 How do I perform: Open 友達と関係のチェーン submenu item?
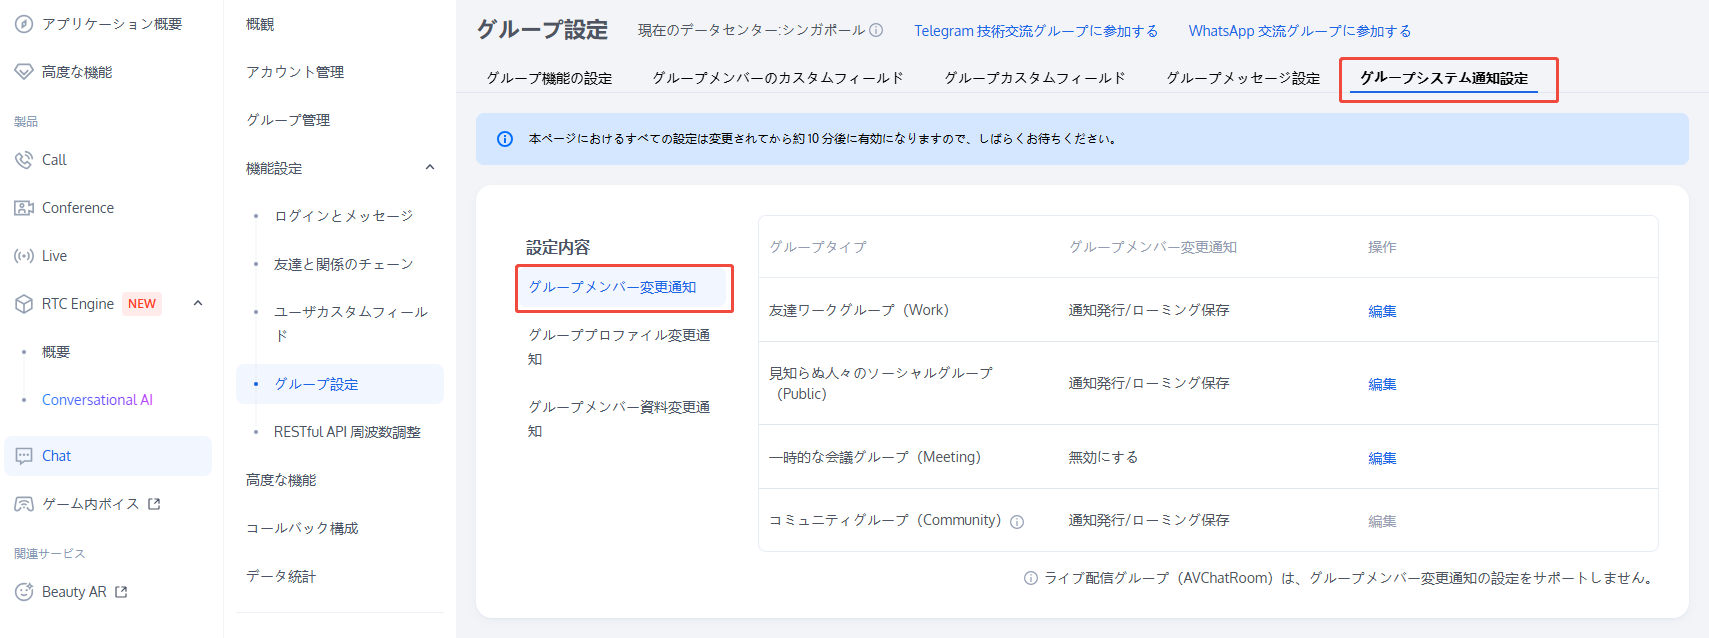pos(343,264)
